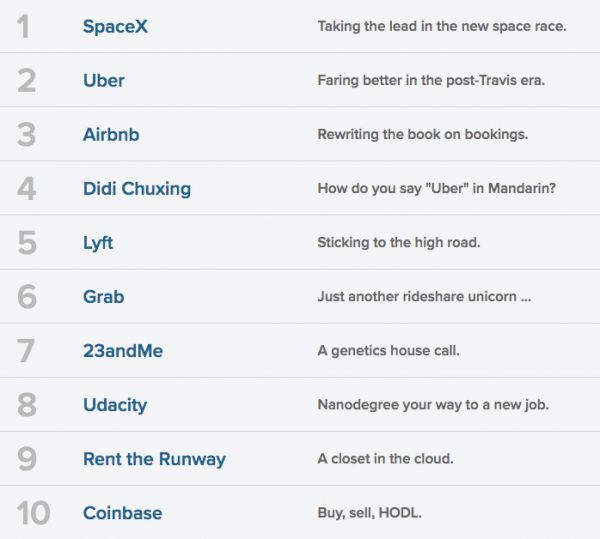Click rank number 1 beside SpaceX
This screenshot has width=600, height=539.
coord(25,26)
